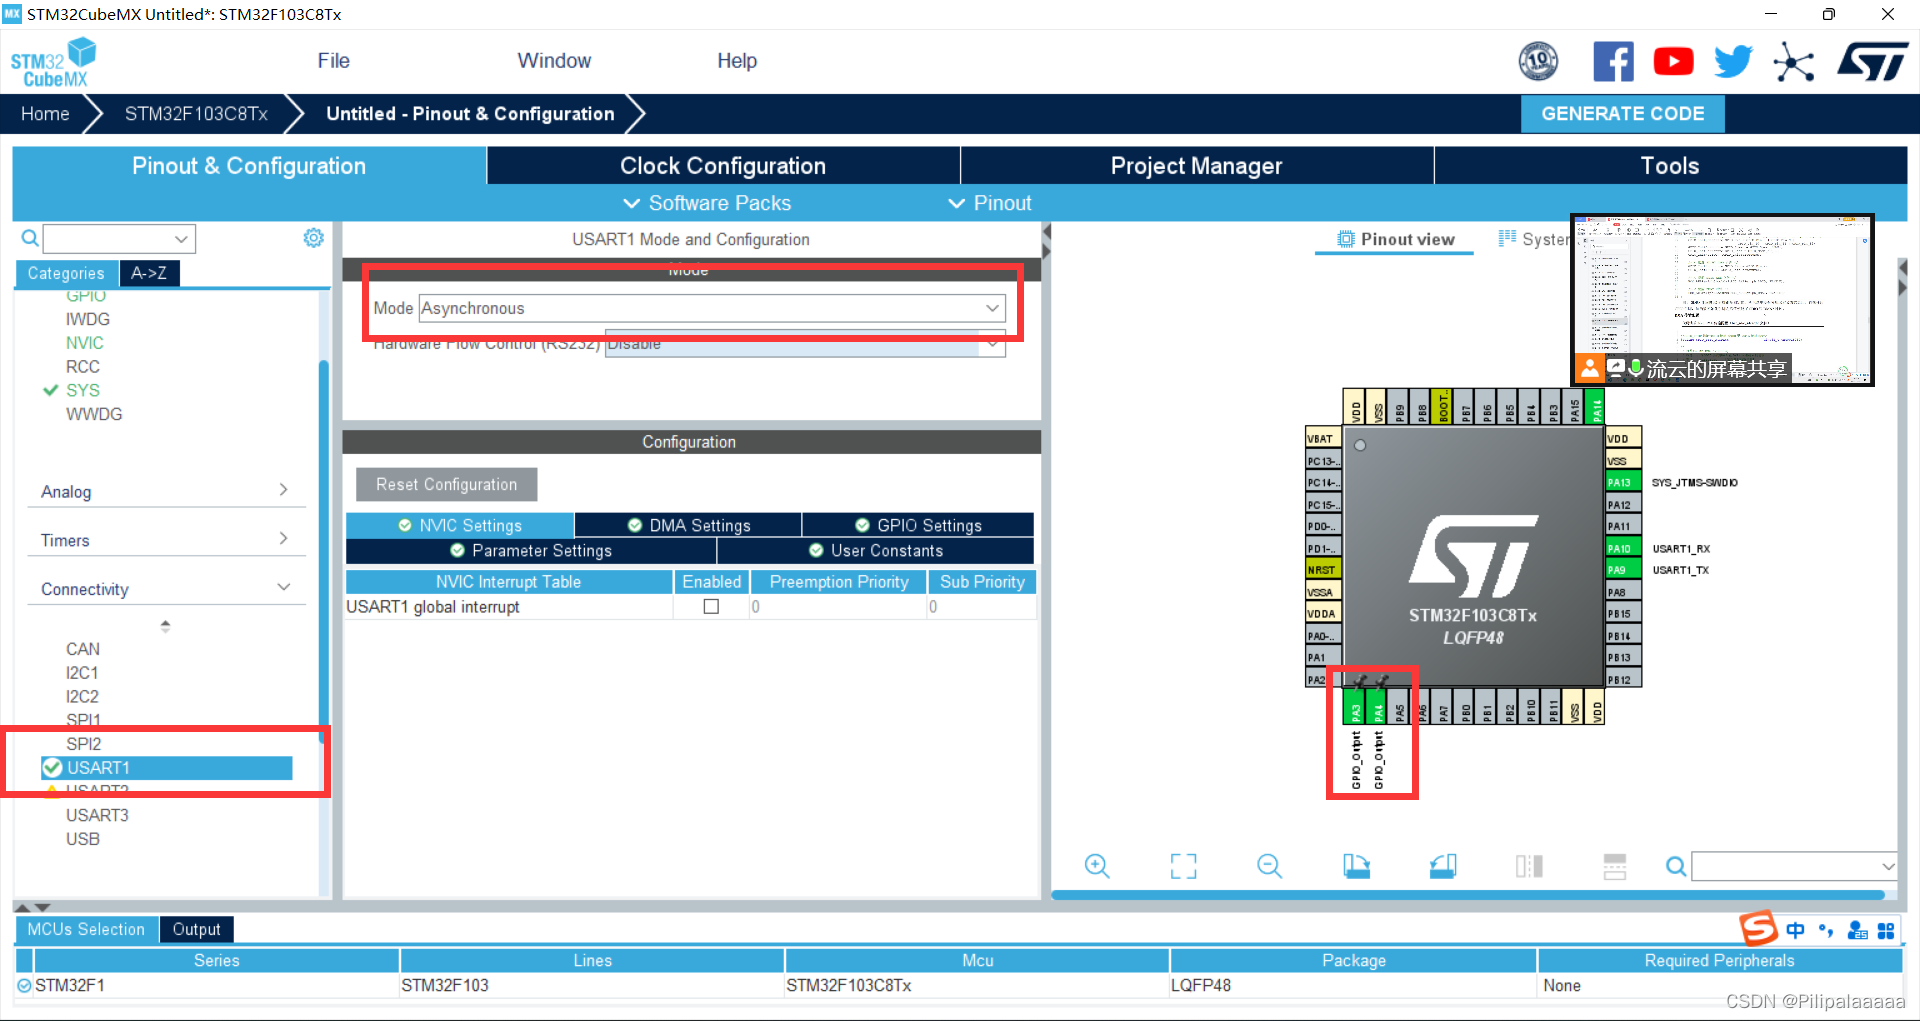Click the categories list vertical scrollbar
The width and height of the screenshot is (1920, 1021).
click(323, 550)
